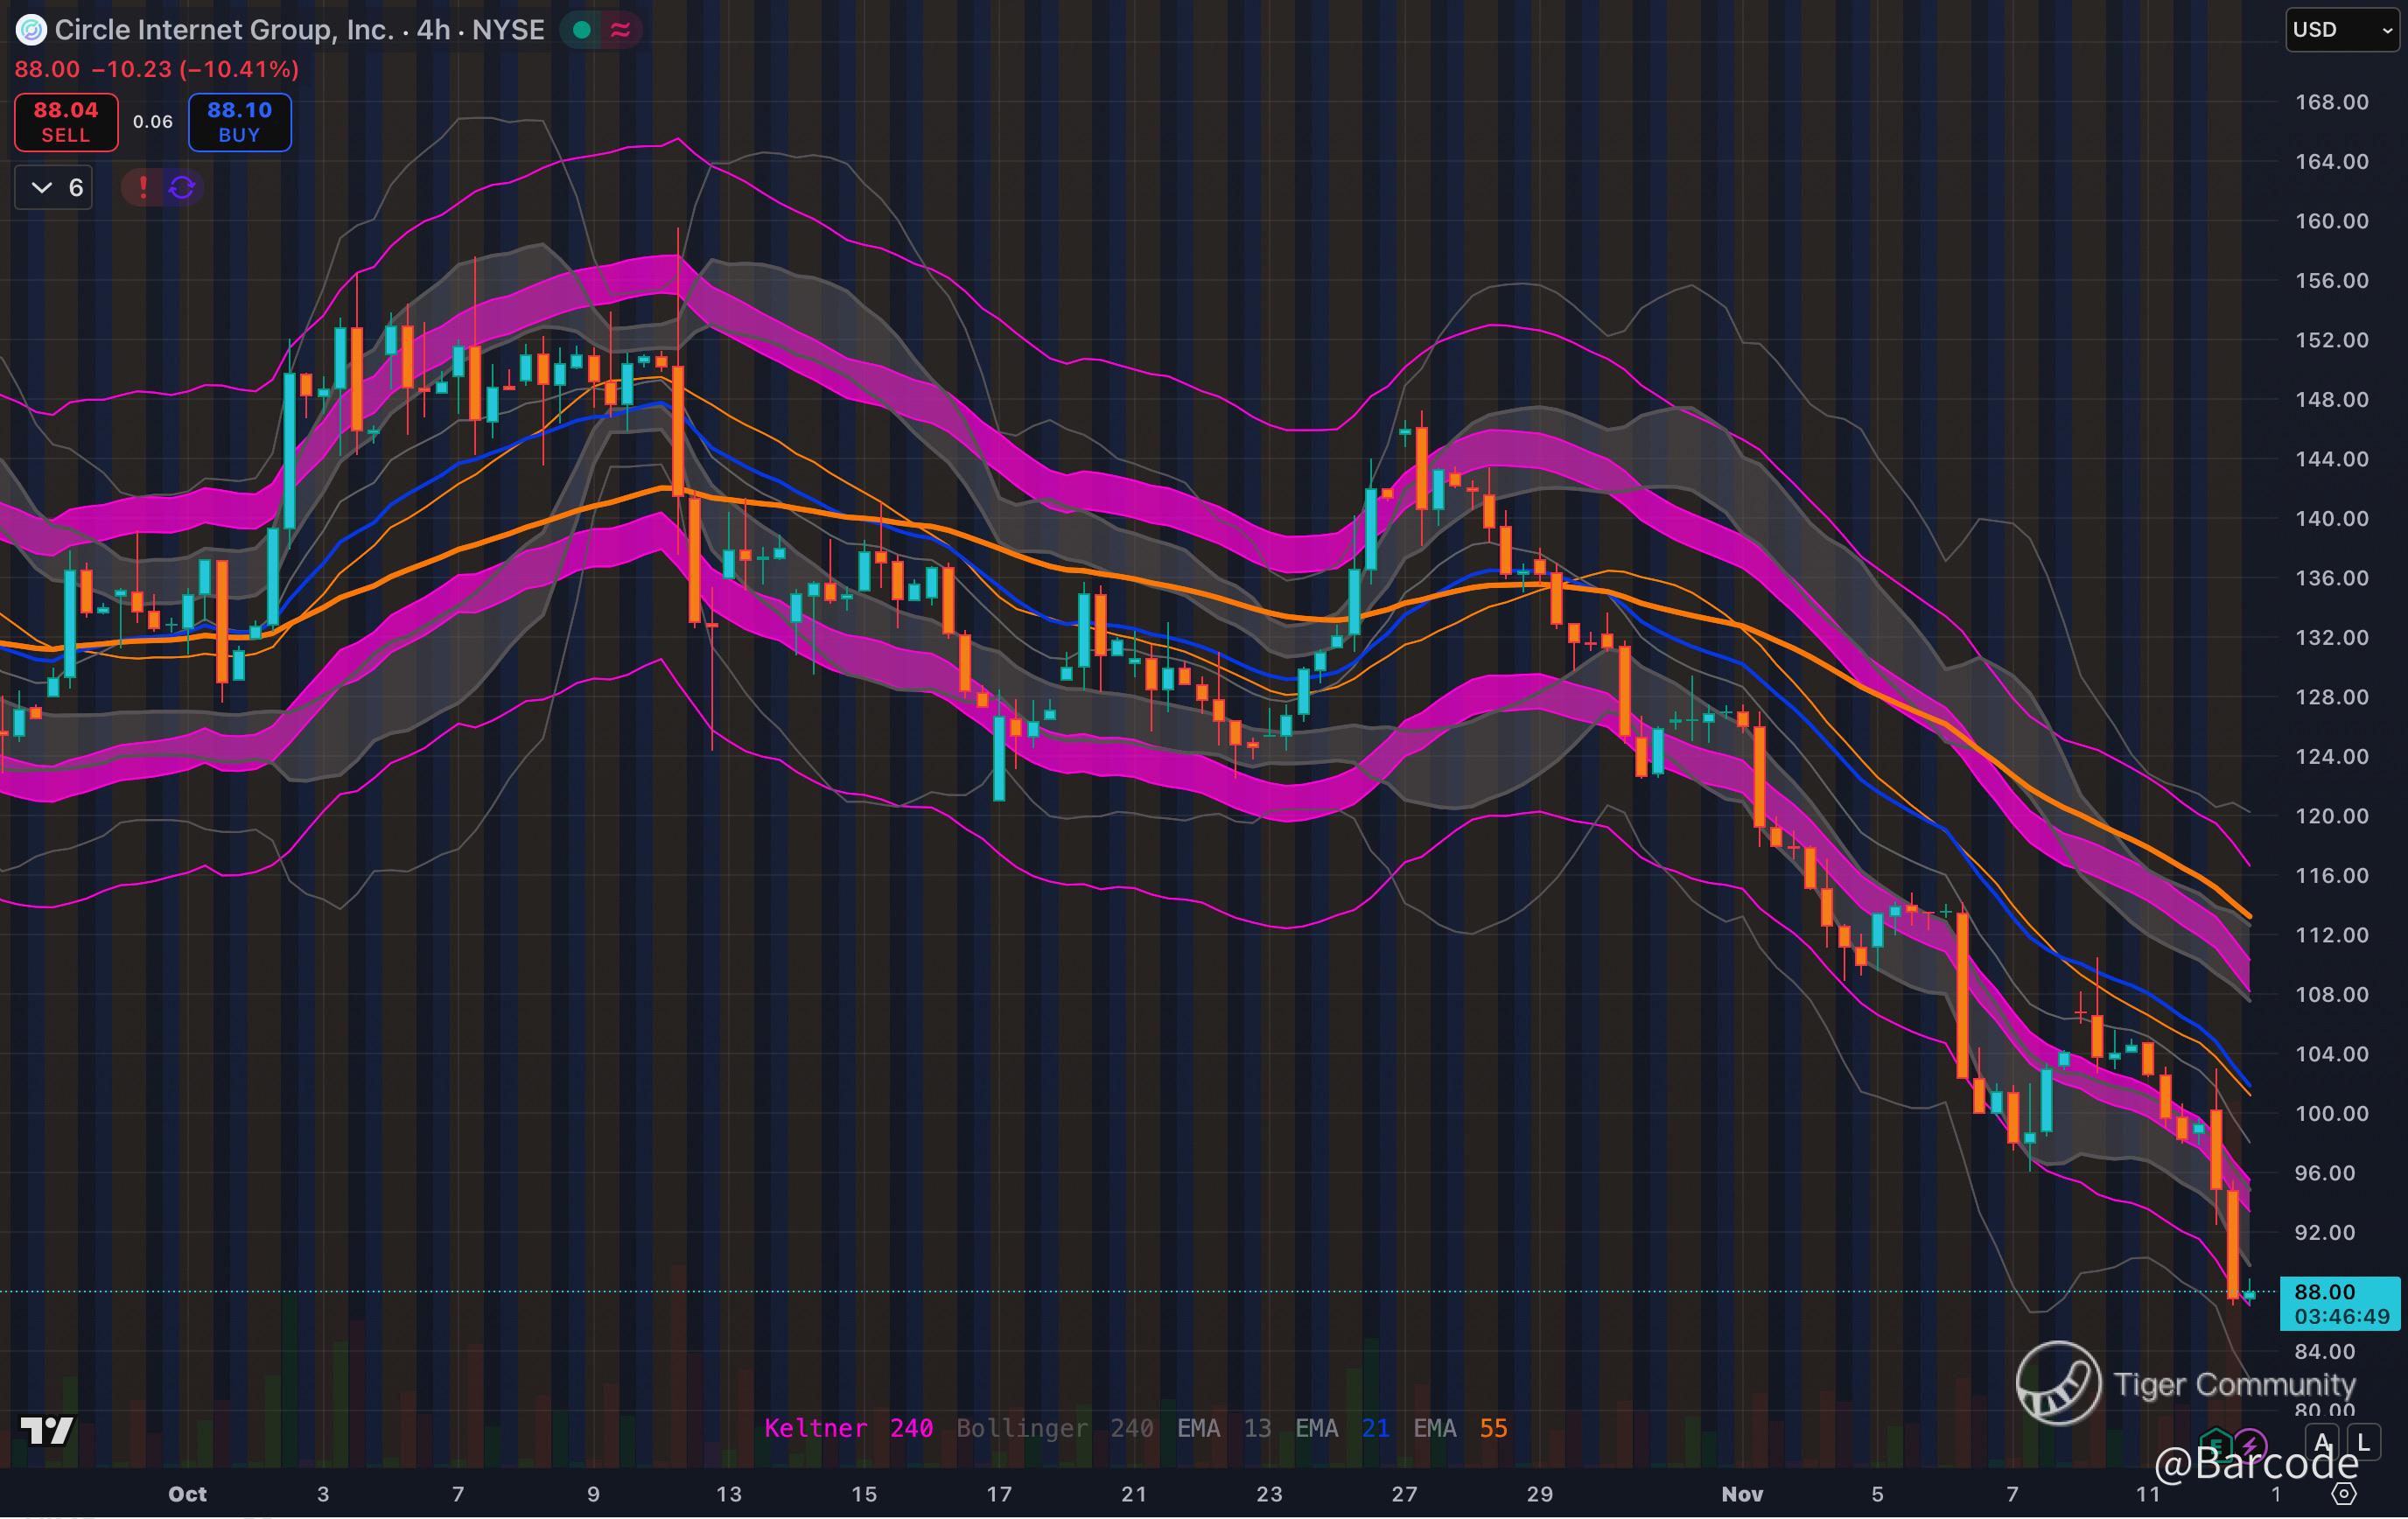Click the Circle Internet Group logo icon
Image resolution: width=2408 pixels, height=1519 pixels.
[x=31, y=30]
